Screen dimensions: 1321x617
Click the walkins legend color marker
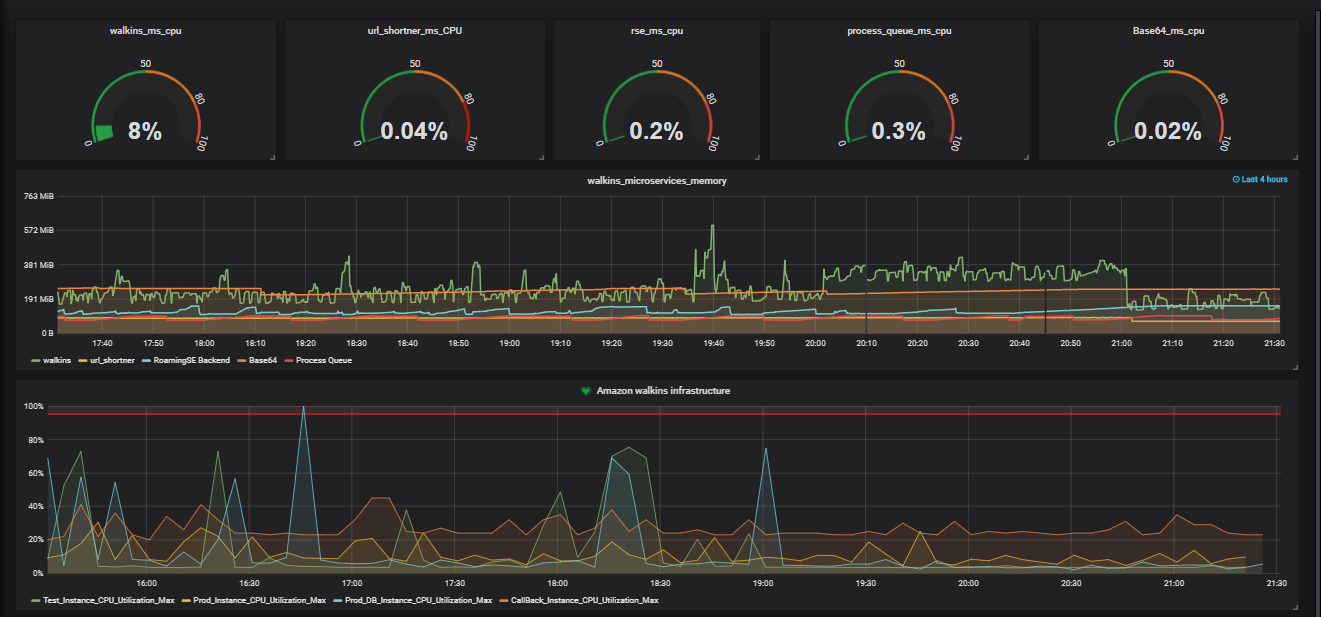pyautogui.click(x=36, y=358)
